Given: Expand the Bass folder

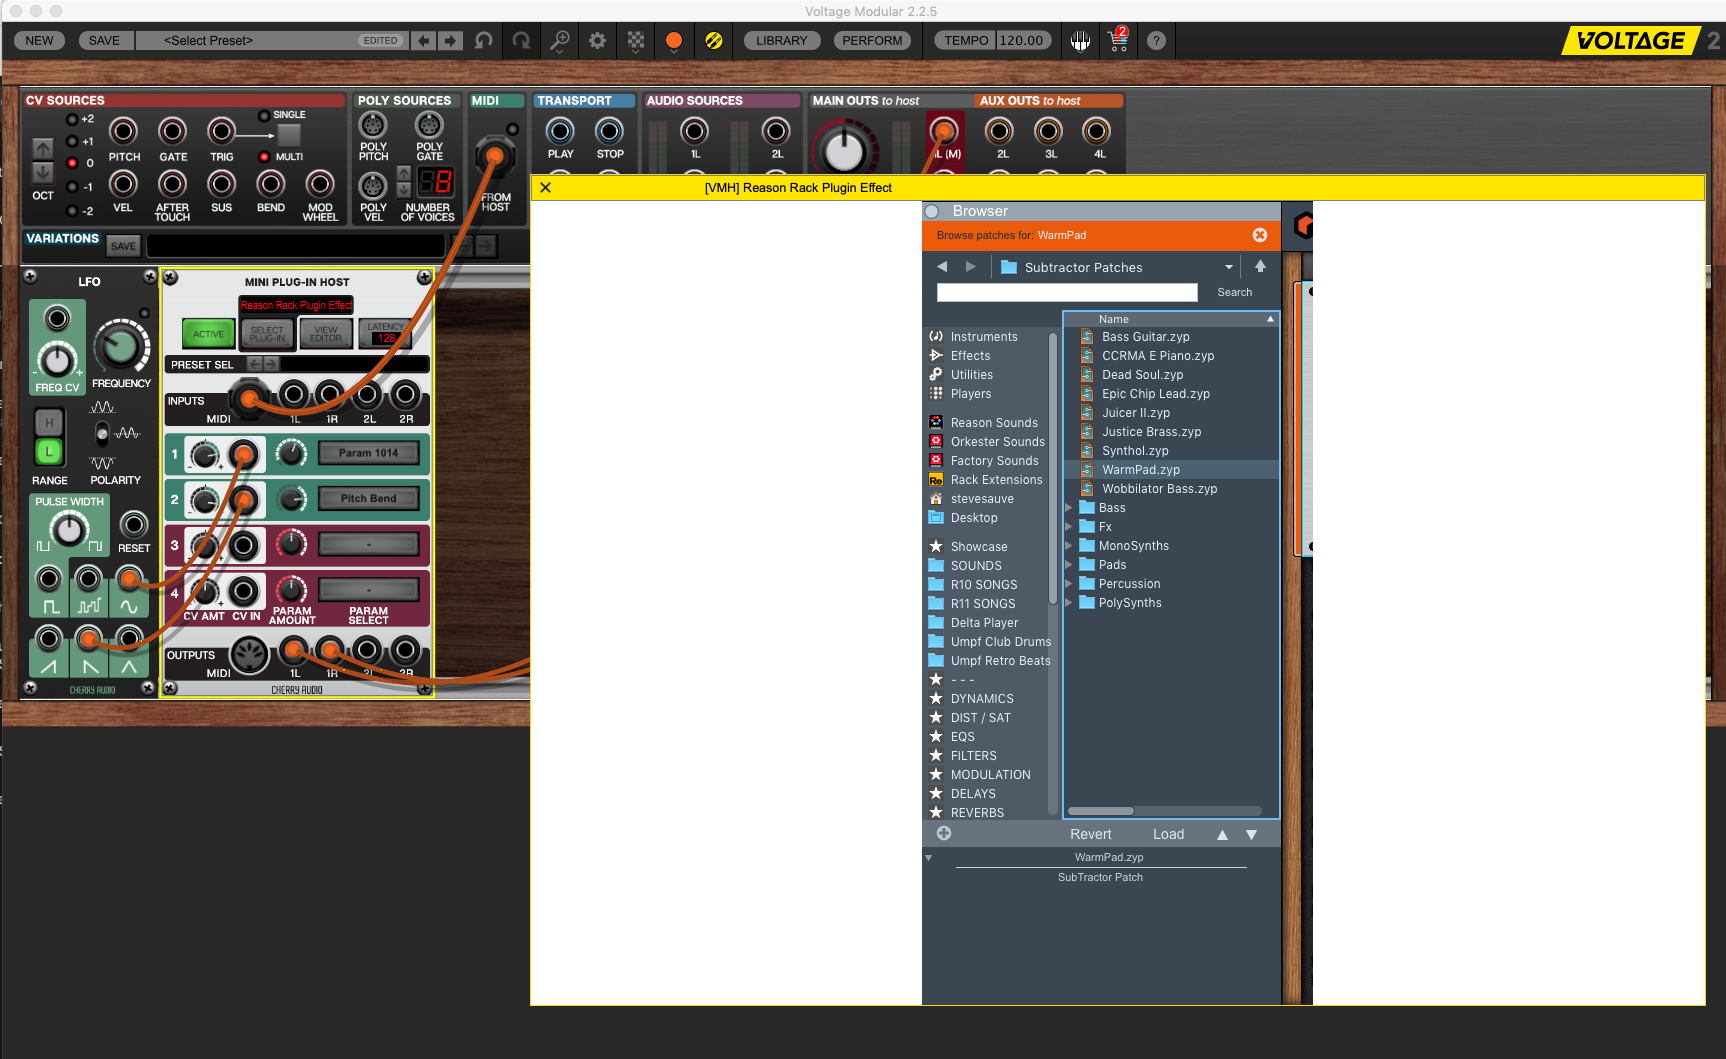Looking at the screenshot, I should pyautogui.click(x=1069, y=508).
